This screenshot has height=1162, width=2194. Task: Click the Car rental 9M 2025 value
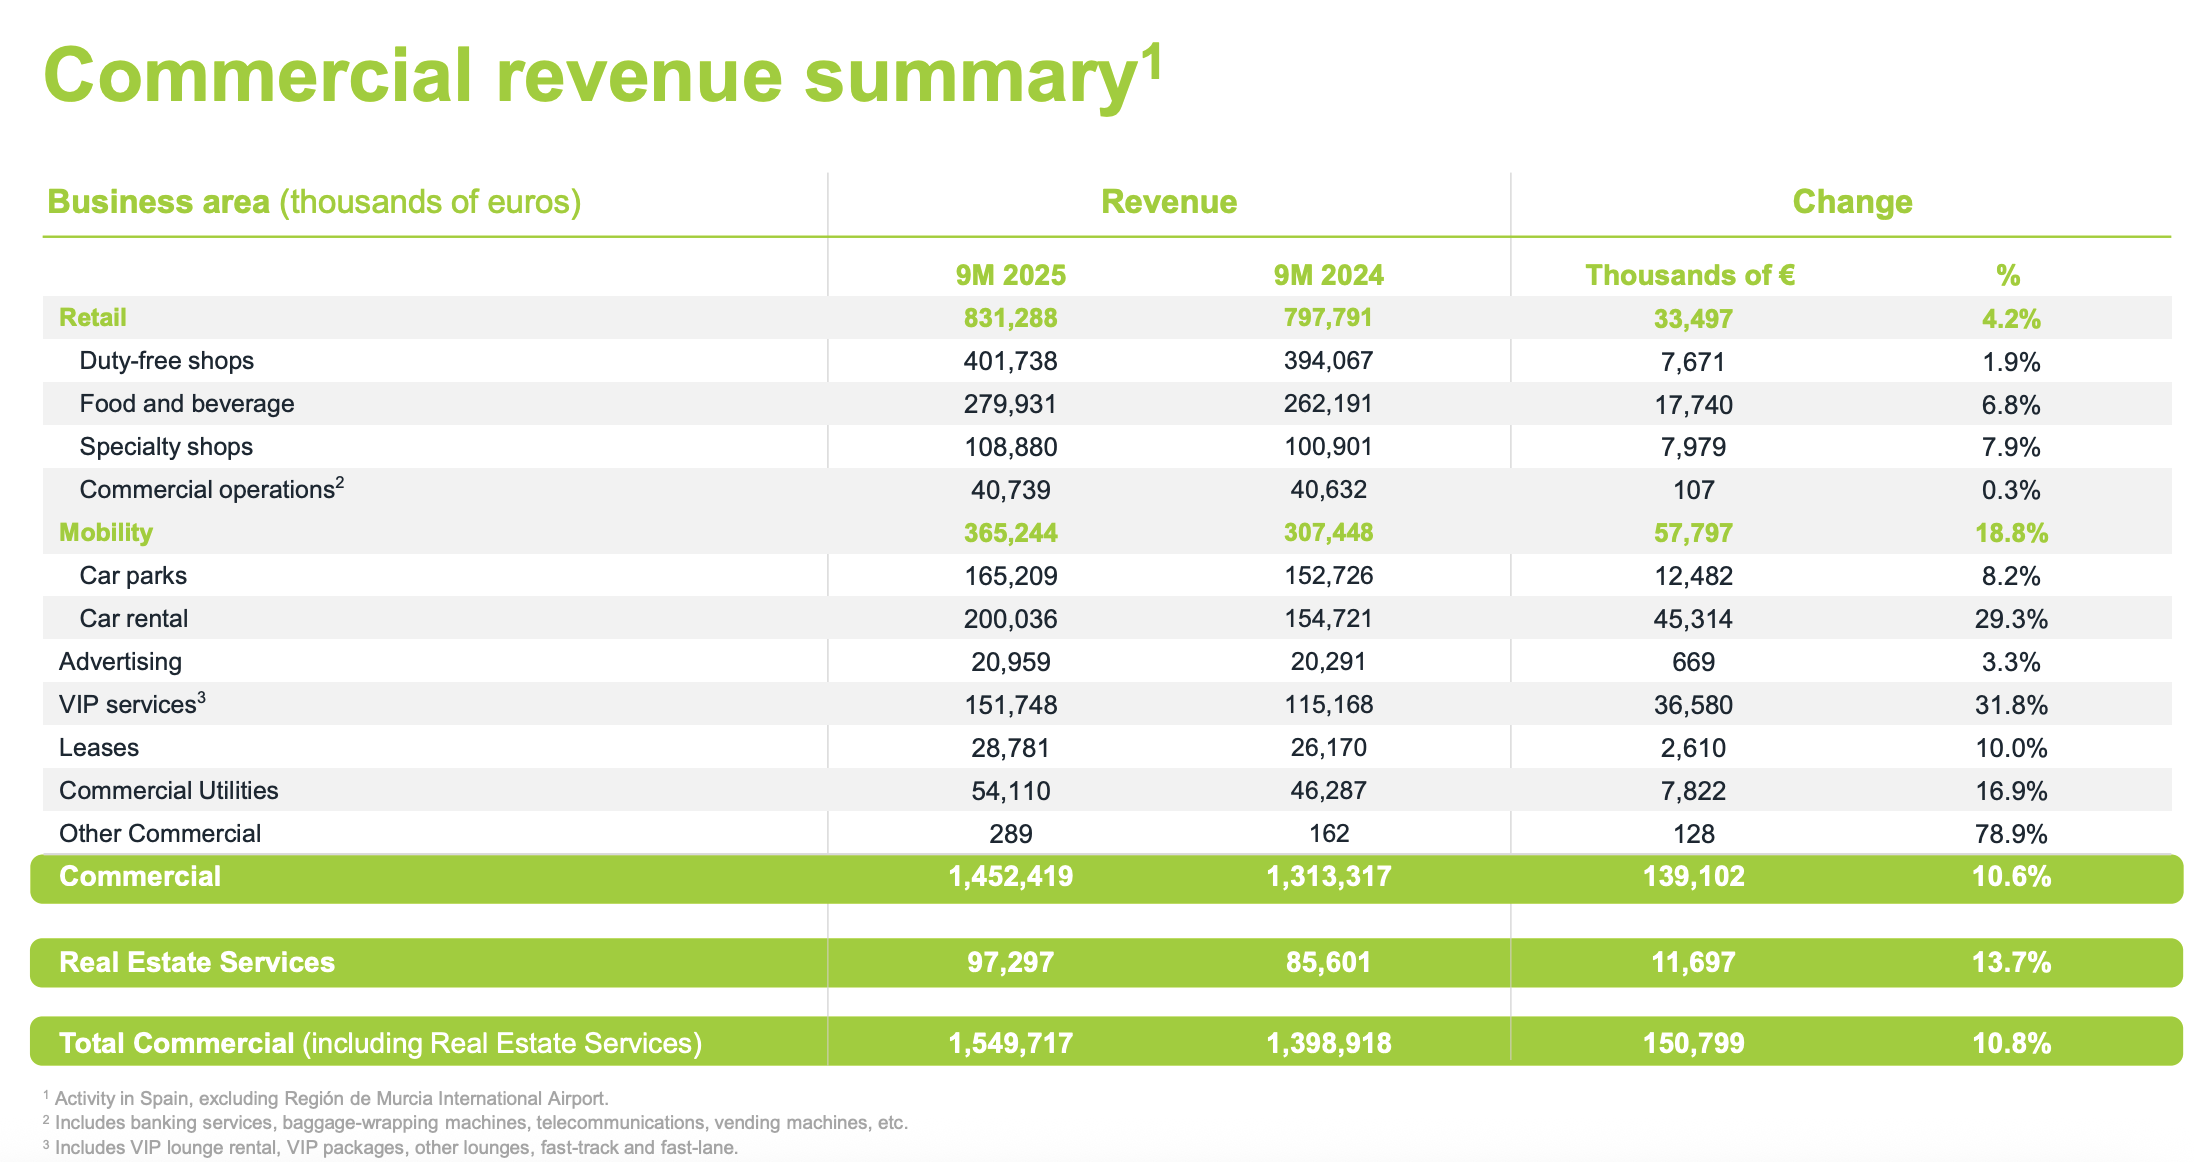pos(1010,619)
